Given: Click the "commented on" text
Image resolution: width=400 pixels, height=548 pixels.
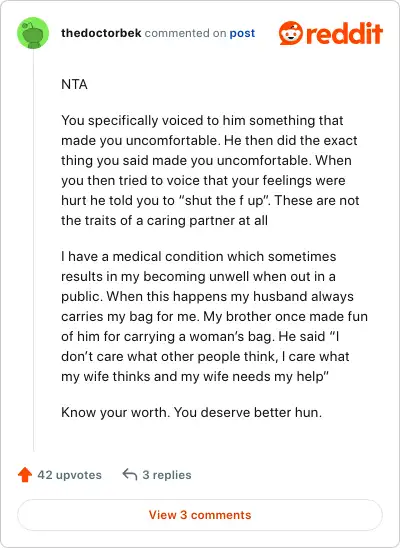Looking at the screenshot, I should pos(186,33).
